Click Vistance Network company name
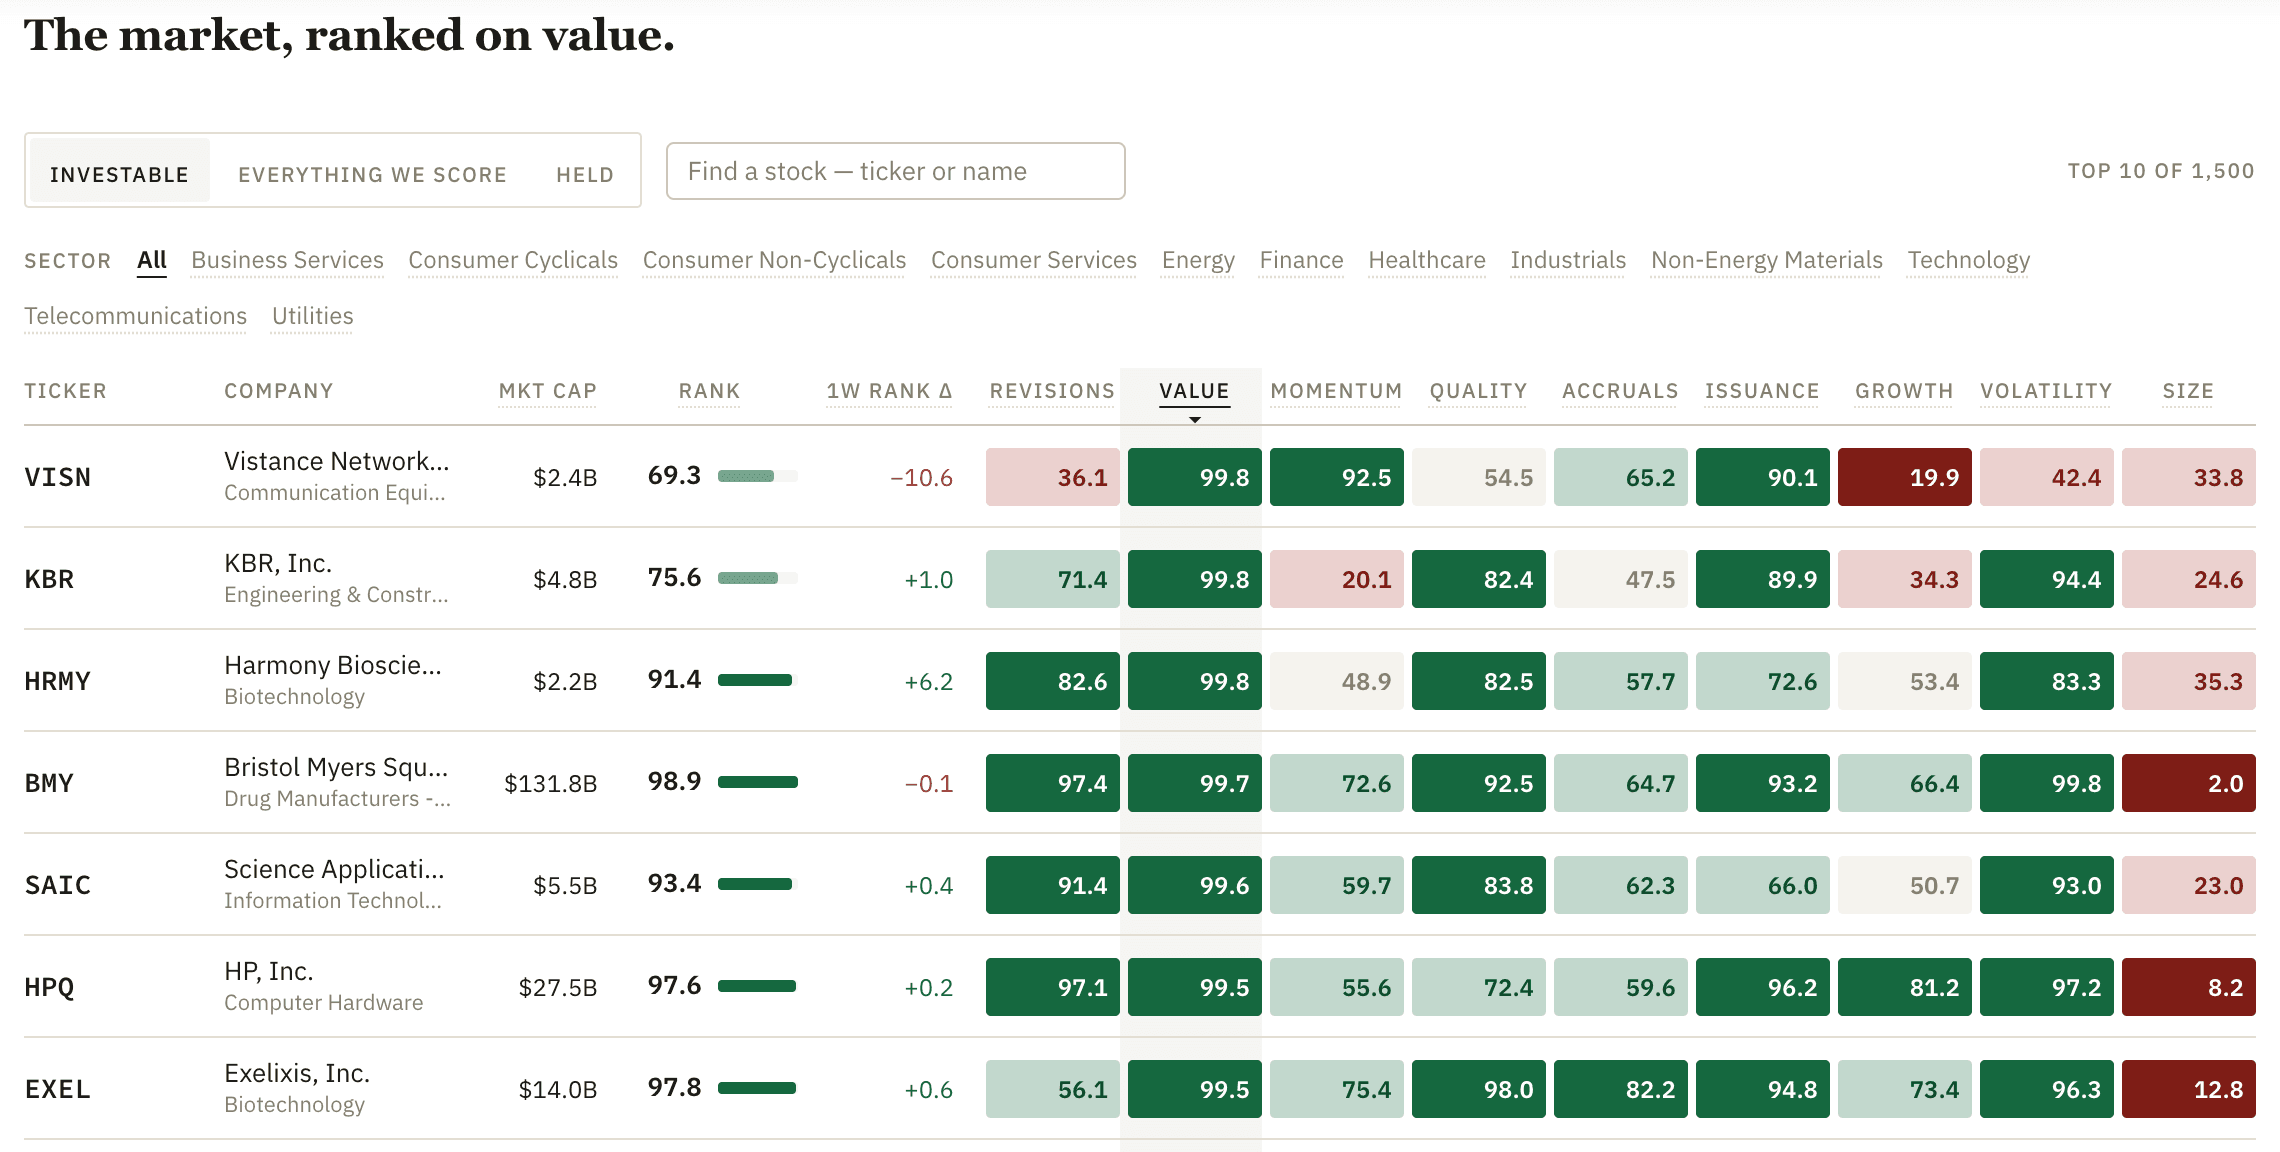This screenshot has width=2280, height=1152. 337,461
